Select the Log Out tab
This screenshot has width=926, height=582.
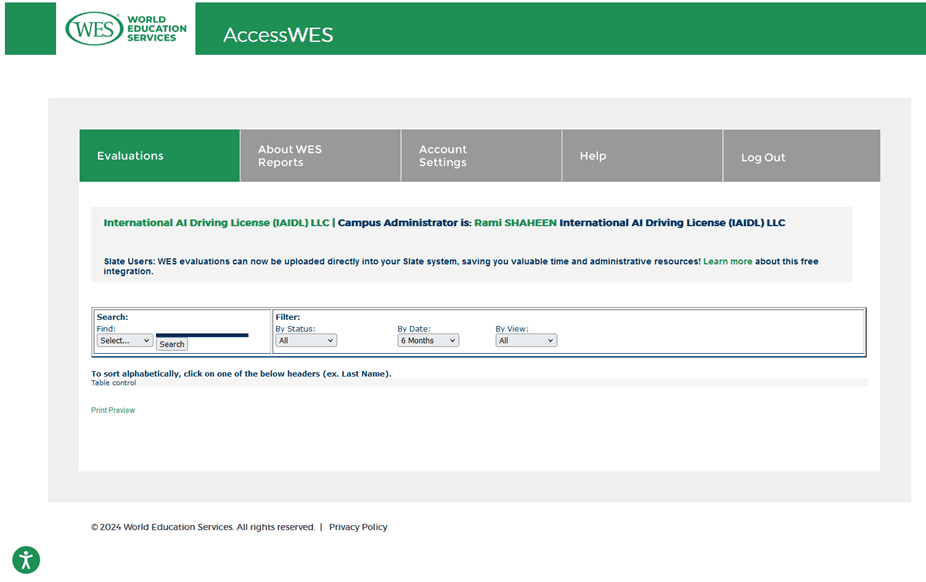click(x=801, y=156)
